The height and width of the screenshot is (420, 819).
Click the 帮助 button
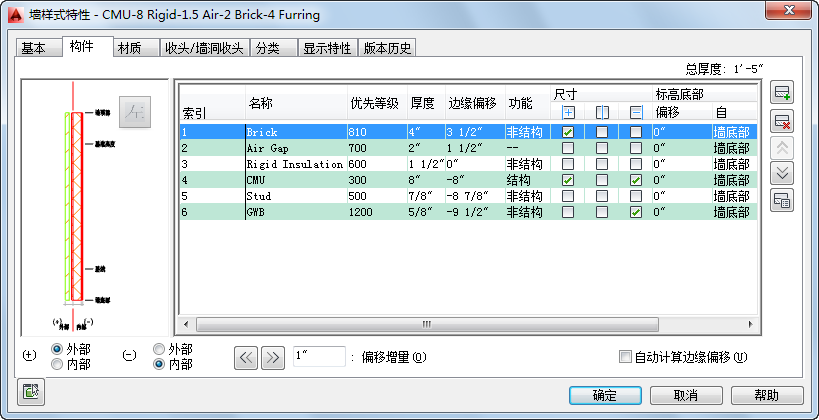[x=767, y=395]
